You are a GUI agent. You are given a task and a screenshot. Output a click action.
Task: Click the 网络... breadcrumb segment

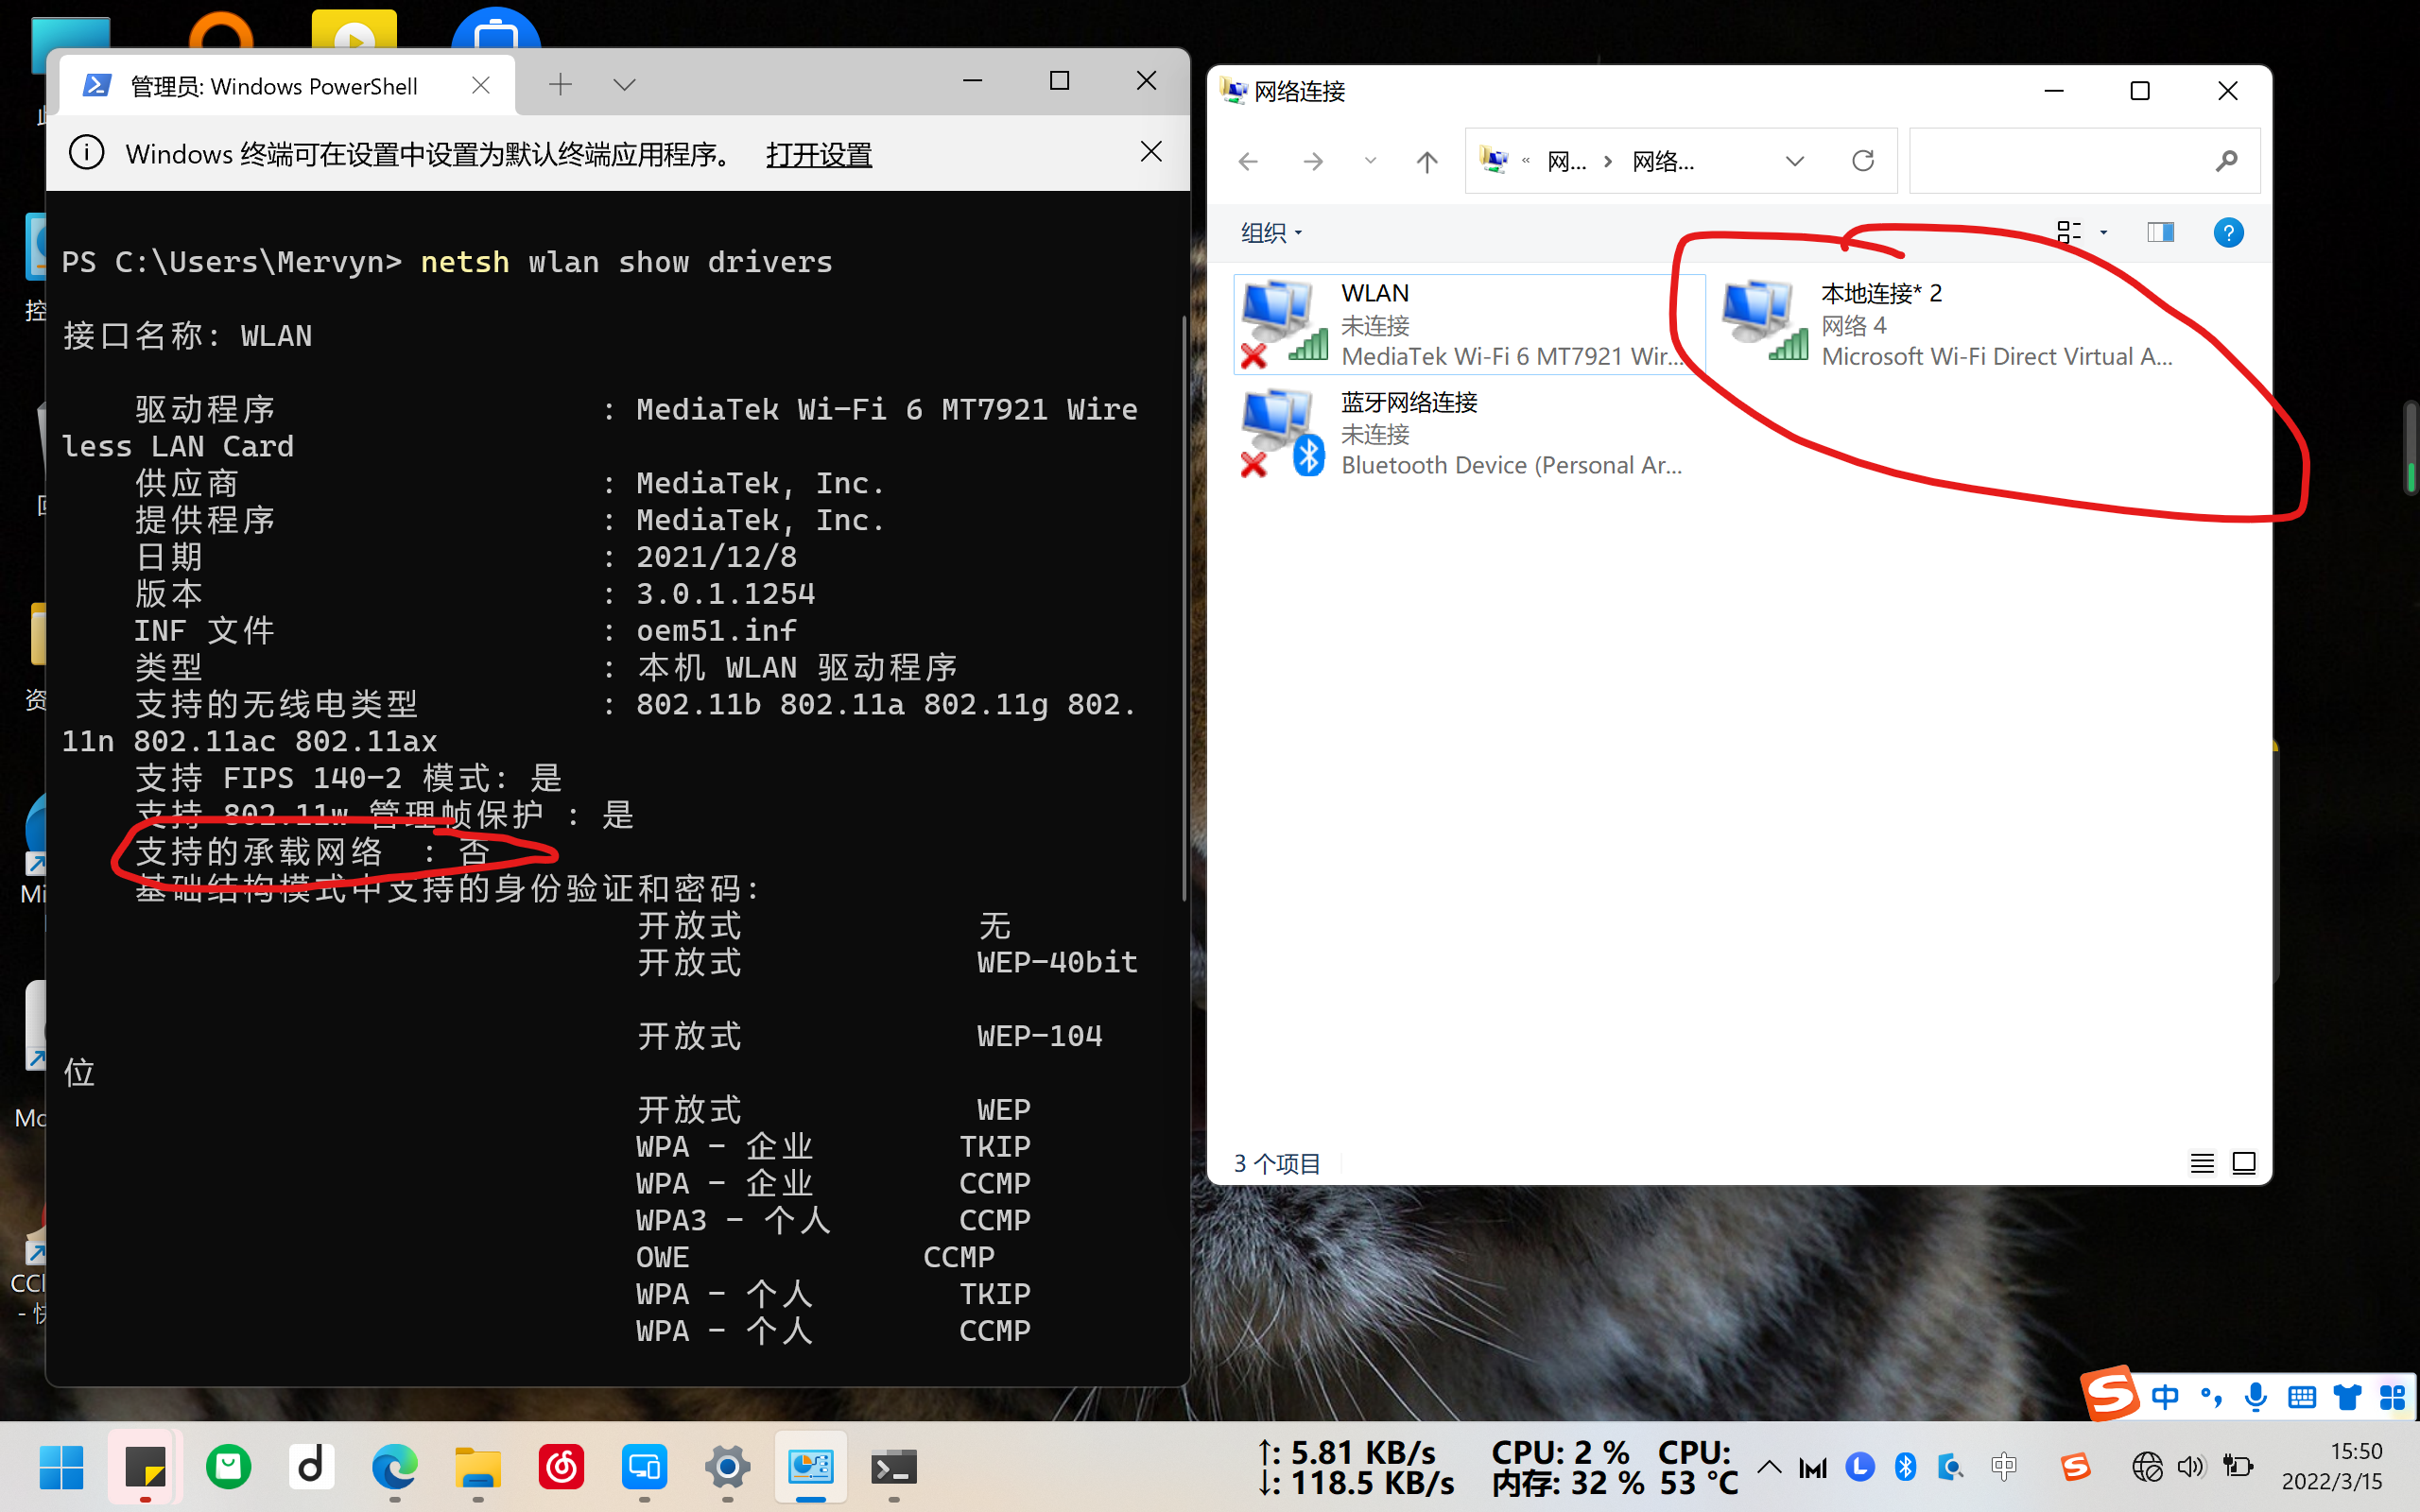1663,161
